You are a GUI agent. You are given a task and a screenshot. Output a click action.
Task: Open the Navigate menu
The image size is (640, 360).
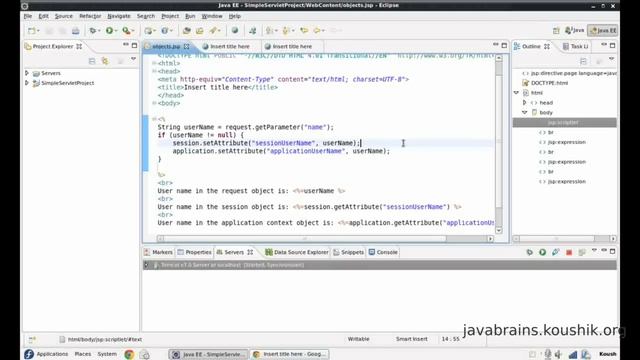pyautogui.click(x=119, y=16)
